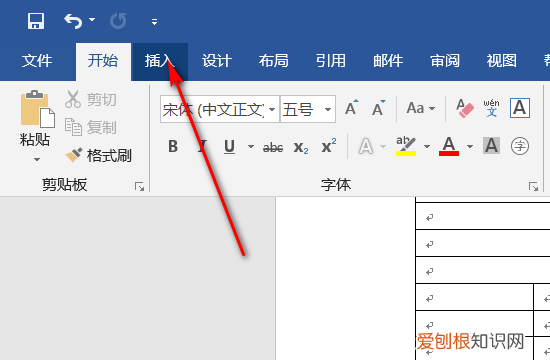Toggle Superscript x²

click(329, 146)
